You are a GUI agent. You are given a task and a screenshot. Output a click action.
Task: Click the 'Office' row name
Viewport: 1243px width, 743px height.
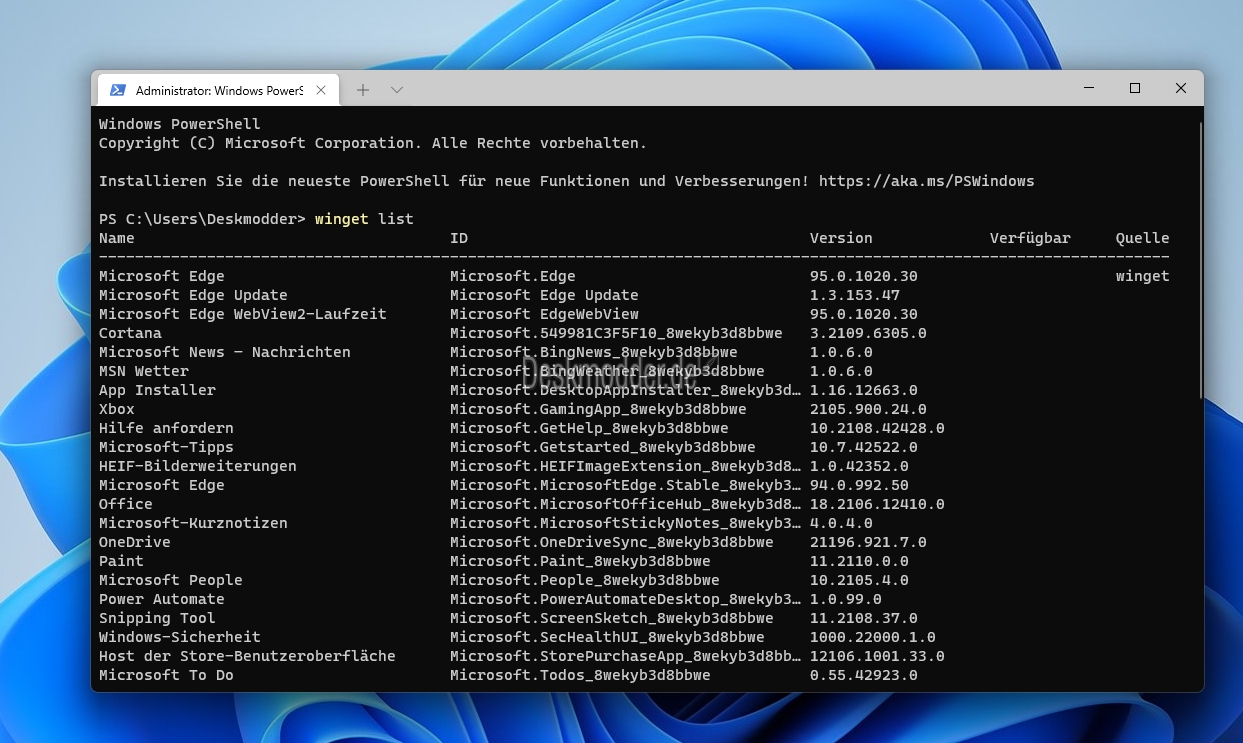(x=126, y=504)
